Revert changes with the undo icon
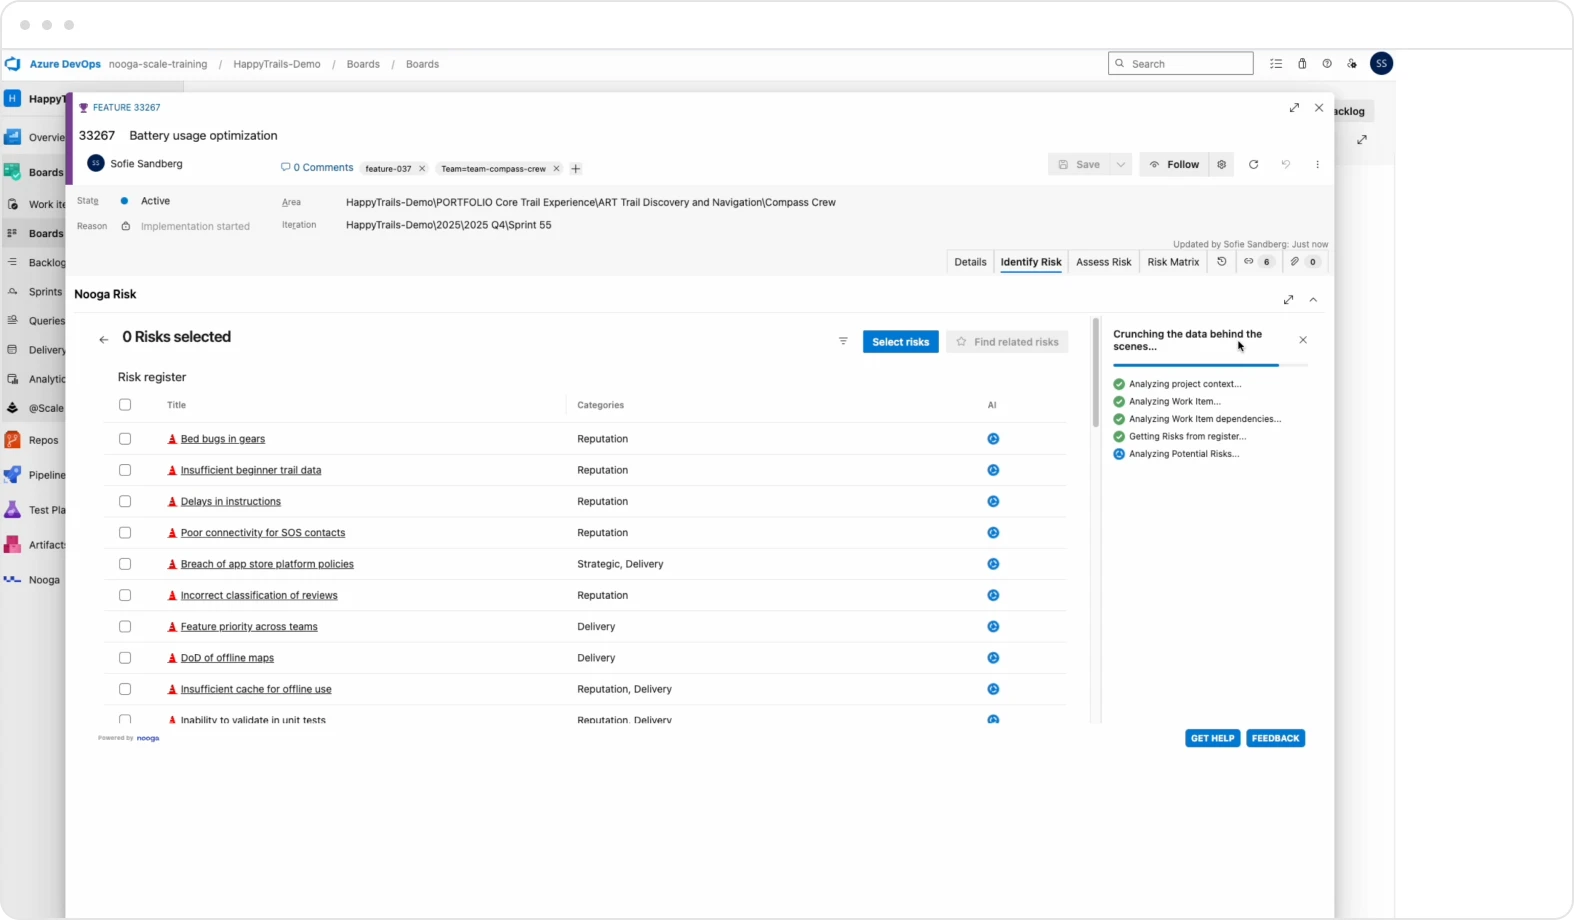Image resolution: width=1574 pixels, height=920 pixels. click(1286, 165)
